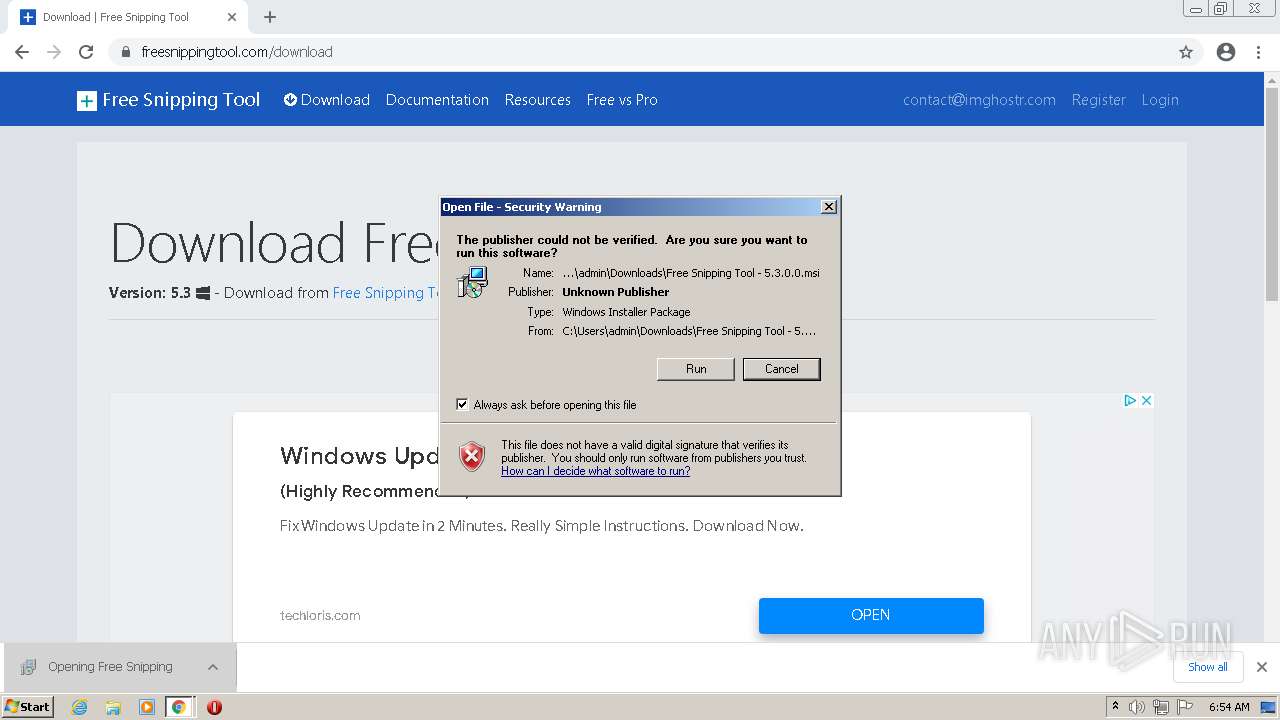The height and width of the screenshot is (720, 1280).
Task: Click the Unknown Publisher text
Action: tap(615, 292)
